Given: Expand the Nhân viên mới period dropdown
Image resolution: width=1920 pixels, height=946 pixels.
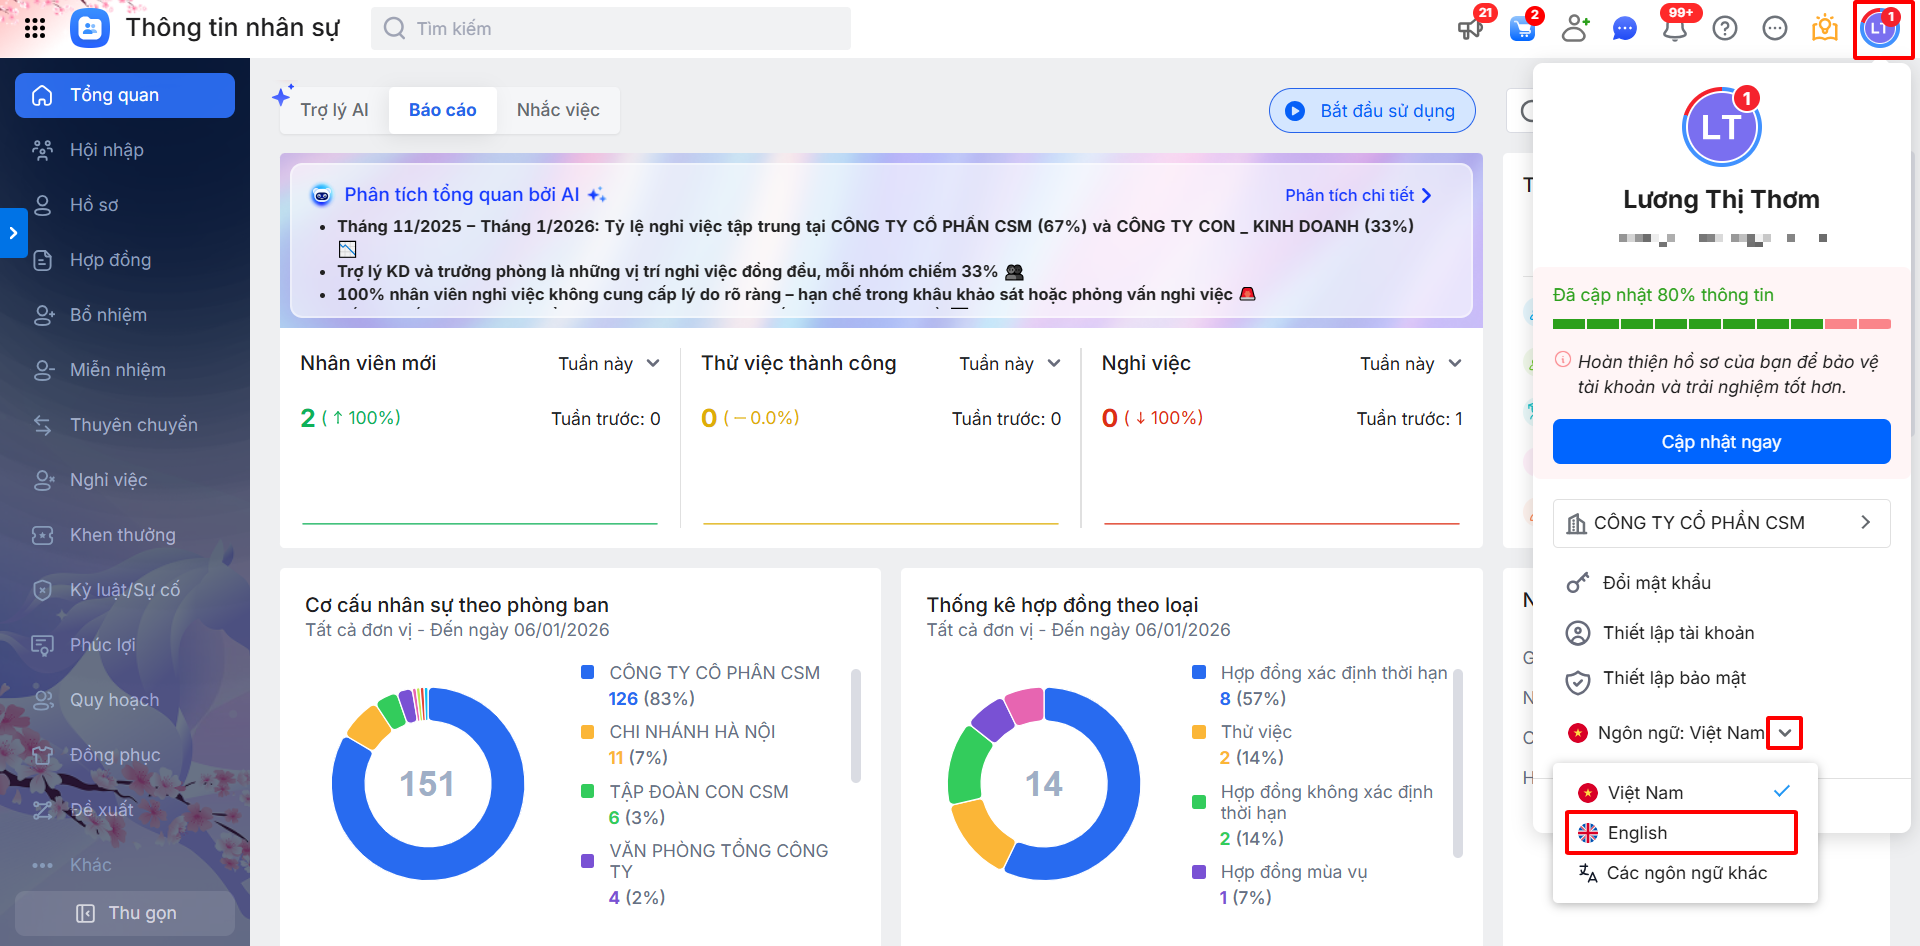Looking at the screenshot, I should [609, 364].
